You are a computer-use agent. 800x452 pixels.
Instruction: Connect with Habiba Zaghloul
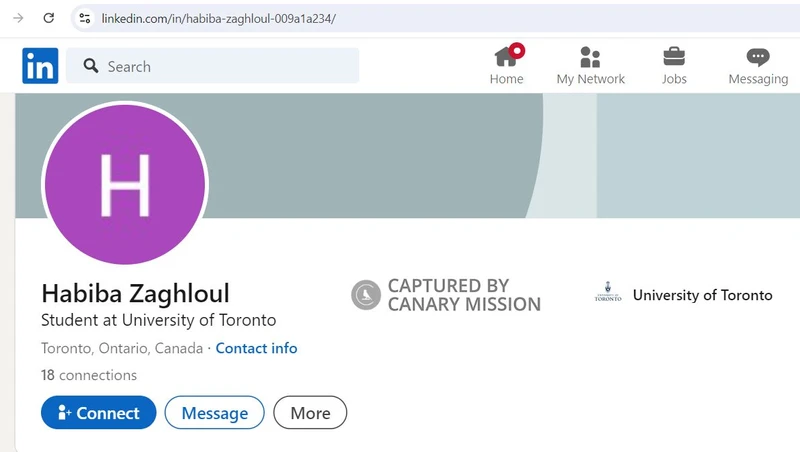tap(98, 412)
